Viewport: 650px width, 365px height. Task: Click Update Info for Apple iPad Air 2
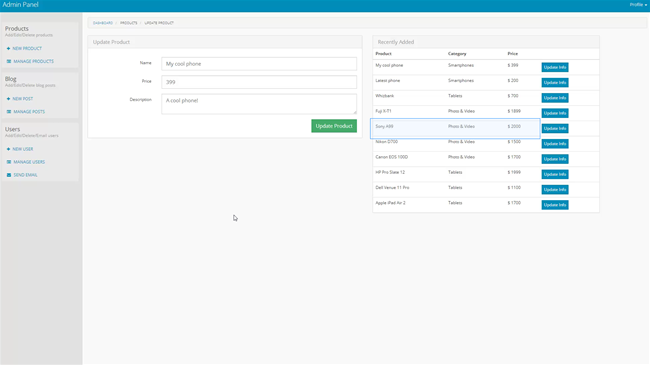click(x=555, y=205)
